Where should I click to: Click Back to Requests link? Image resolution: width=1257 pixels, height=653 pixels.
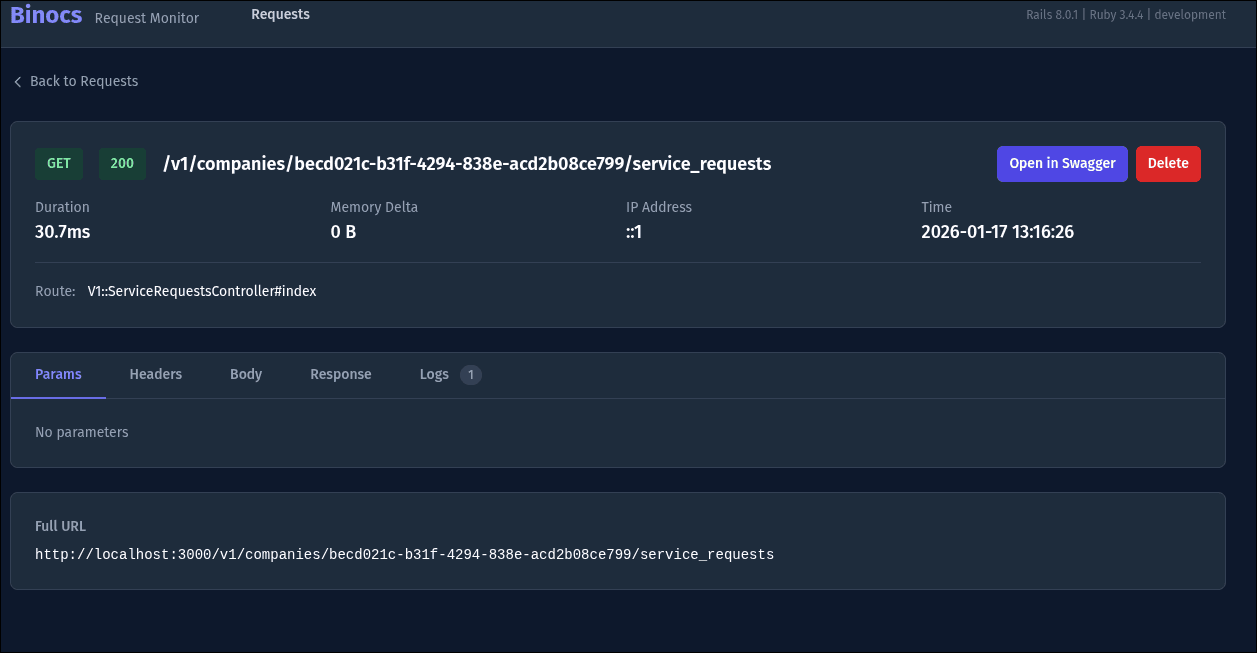coord(84,81)
